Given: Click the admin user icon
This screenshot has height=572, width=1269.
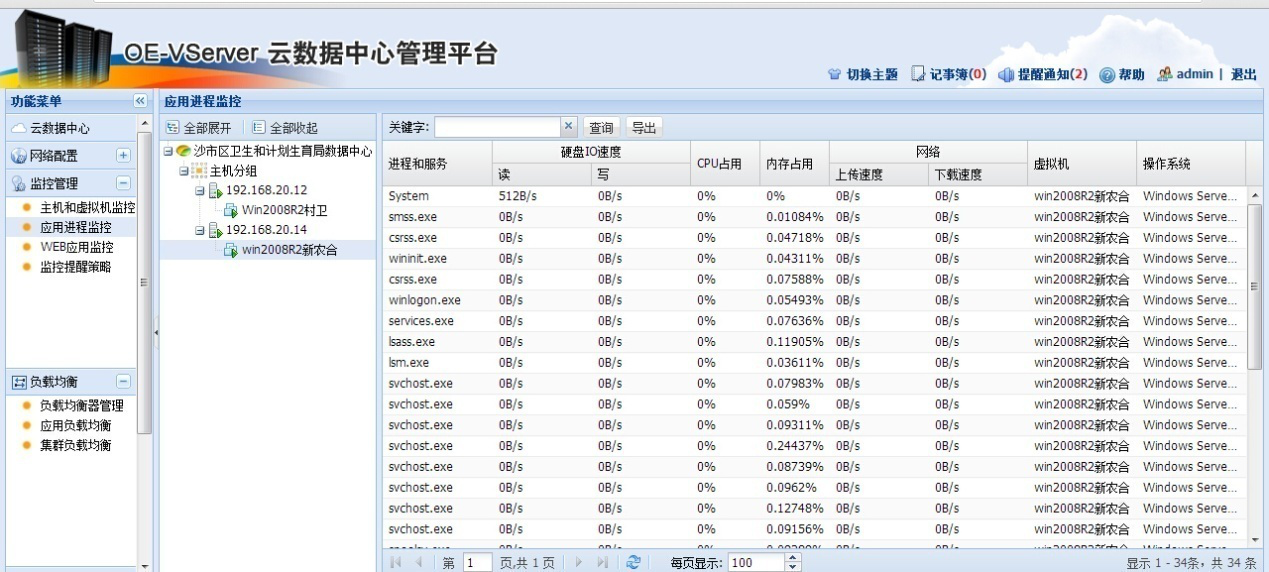Looking at the screenshot, I should [x=1165, y=75].
